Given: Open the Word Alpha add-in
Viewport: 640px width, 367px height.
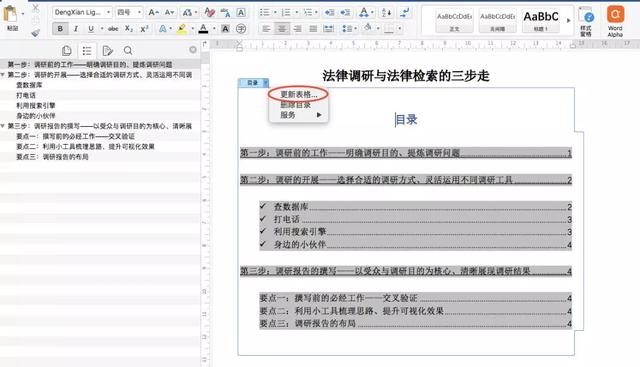Looking at the screenshot, I should click(615, 20).
